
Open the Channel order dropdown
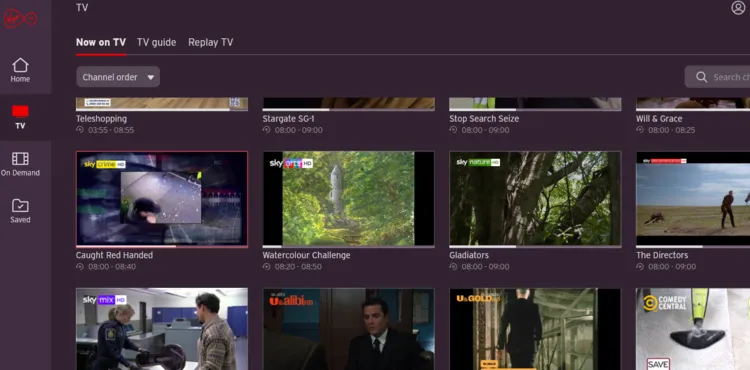(x=118, y=77)
